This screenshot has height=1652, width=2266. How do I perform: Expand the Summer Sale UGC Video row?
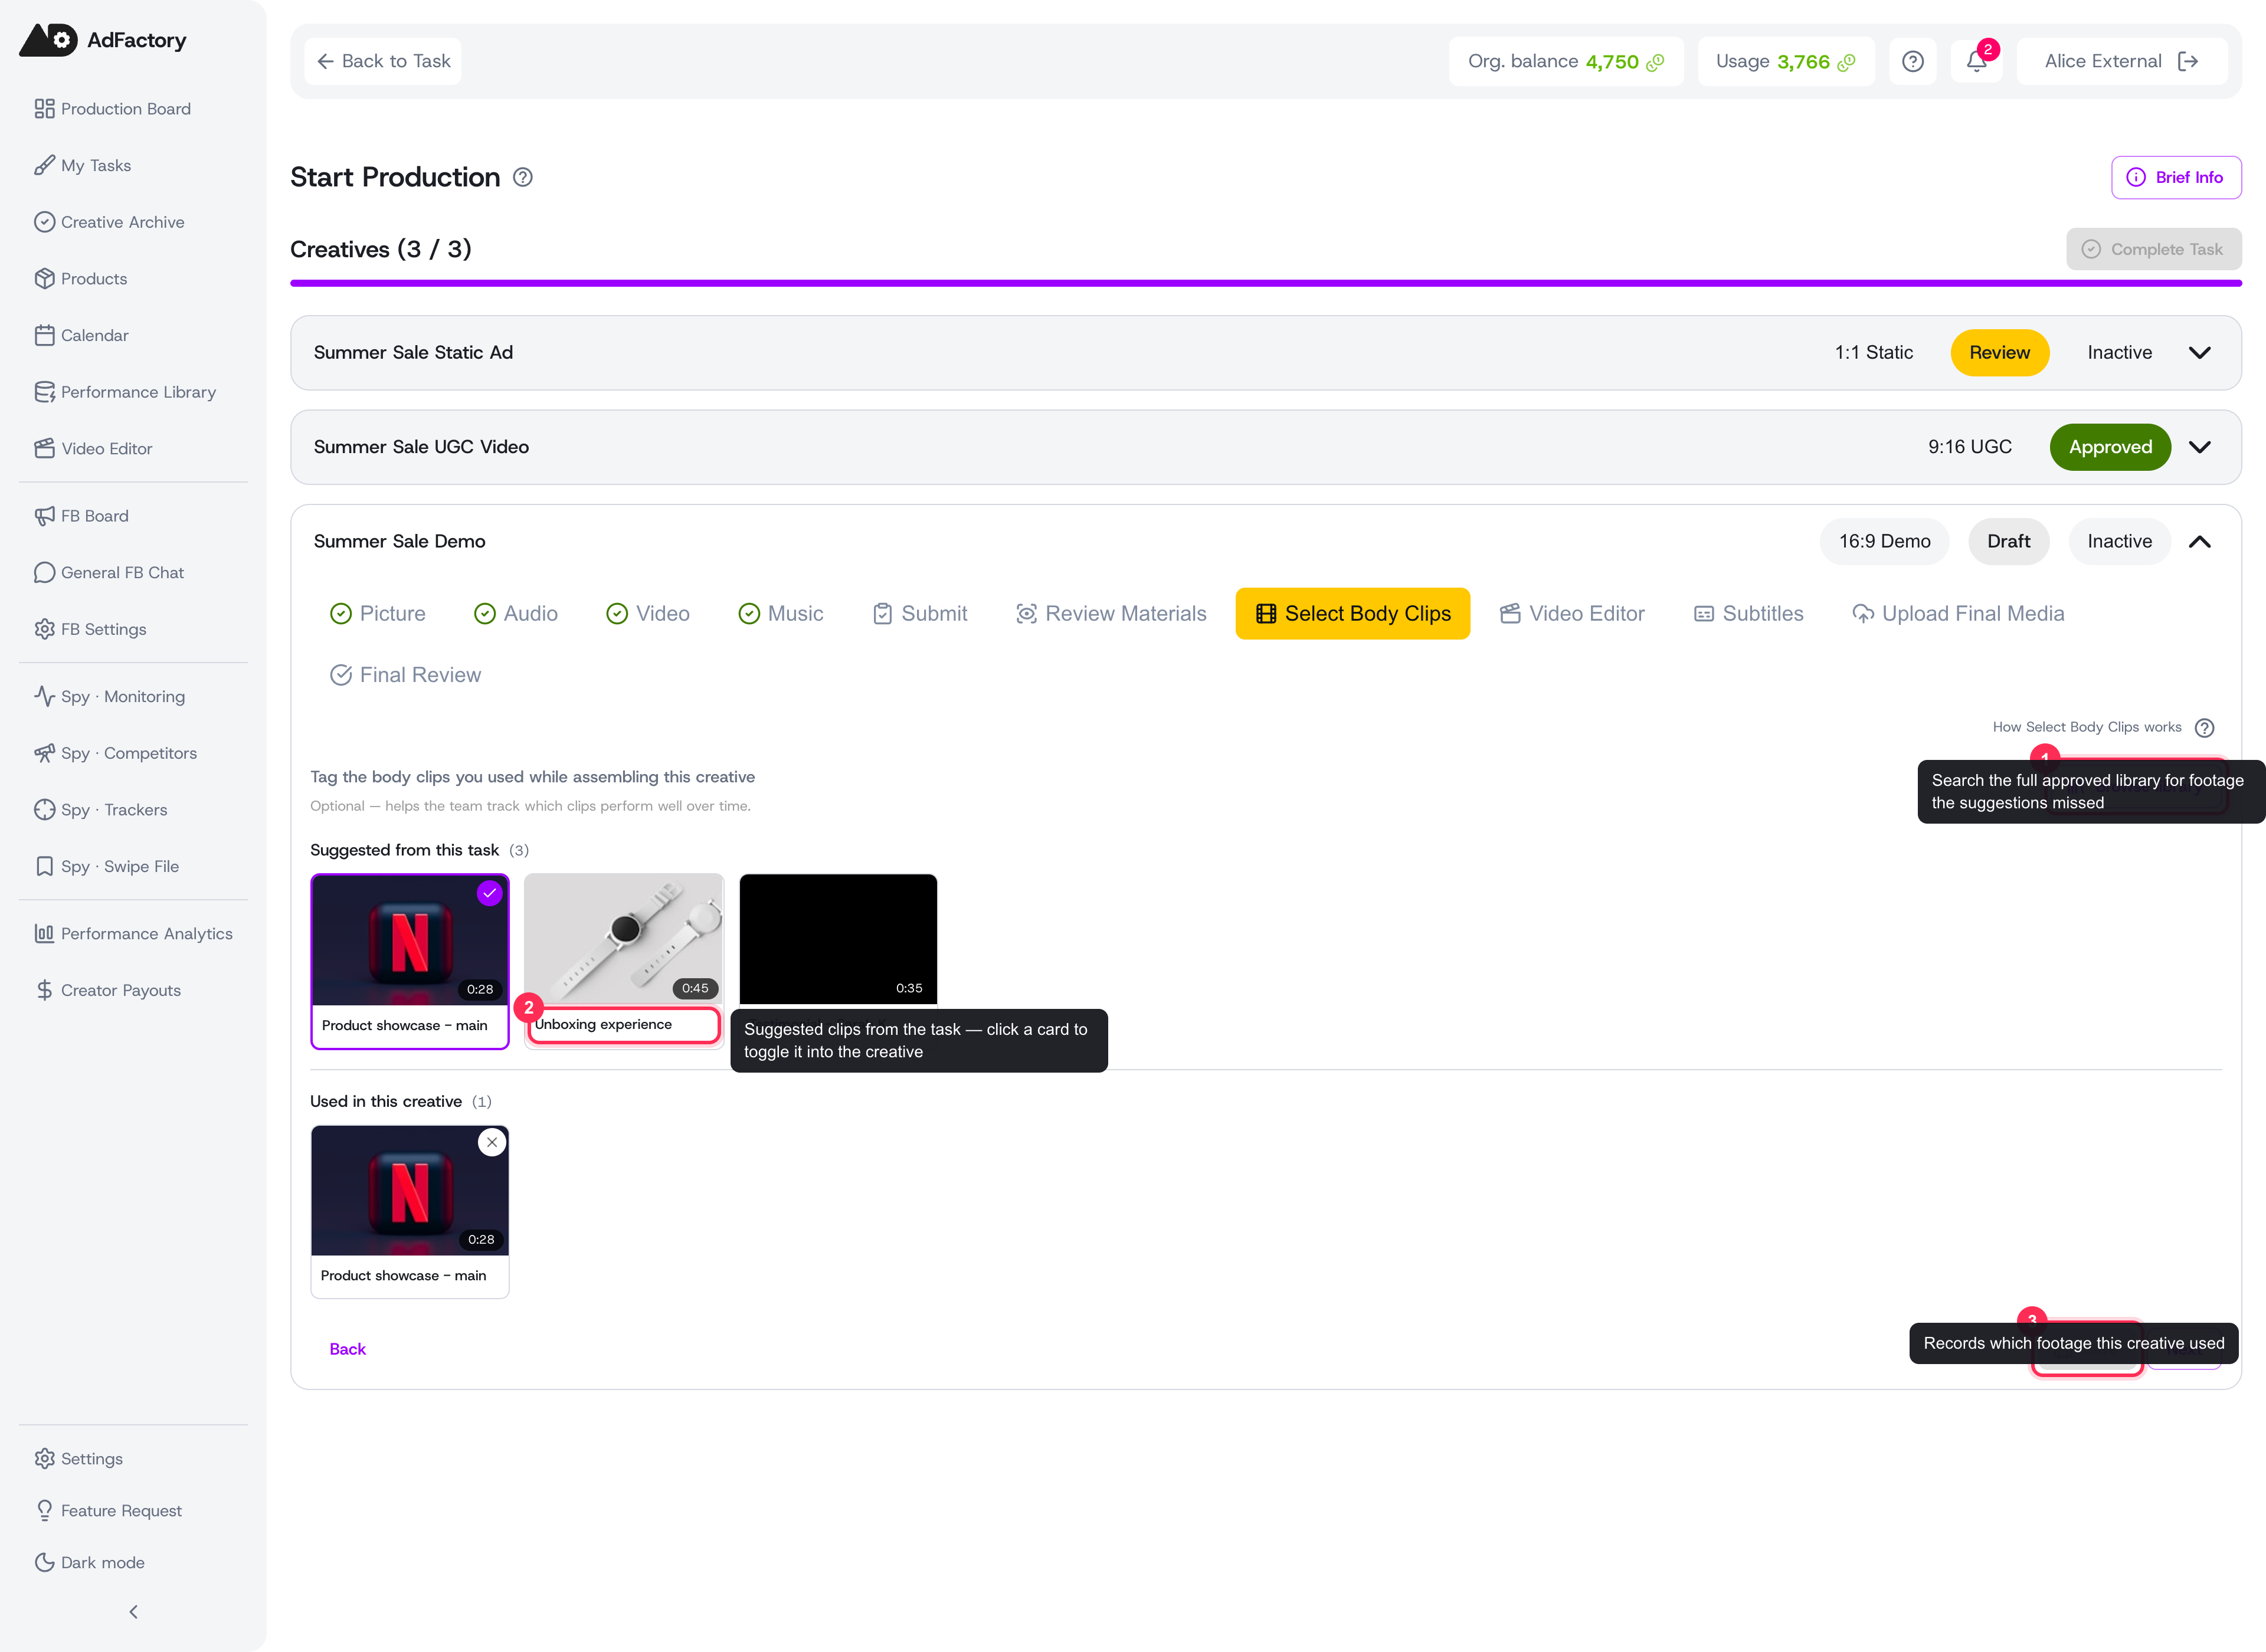click(x=2200, y=447)
